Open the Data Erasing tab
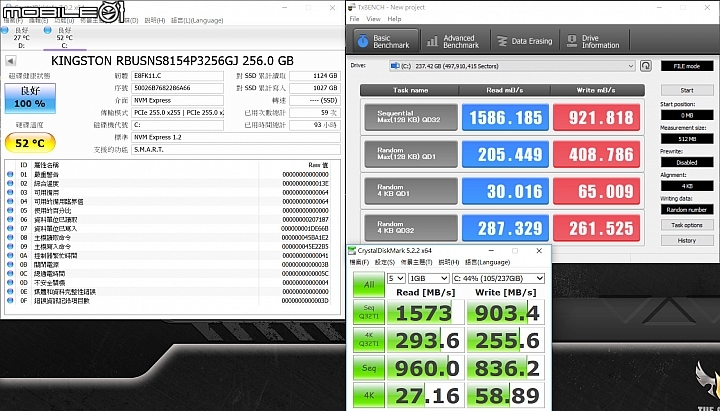The height and width of the screenshot is (411, 720). (x=525, y=41)
